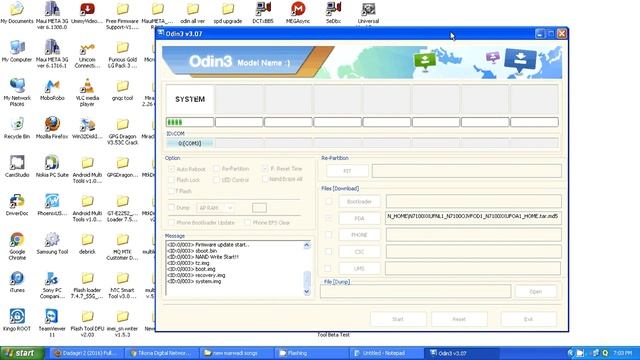640x360 pixels.
Task: Launch Kingo ROOT desktop shortcut
Action: [x=17, y=320]
